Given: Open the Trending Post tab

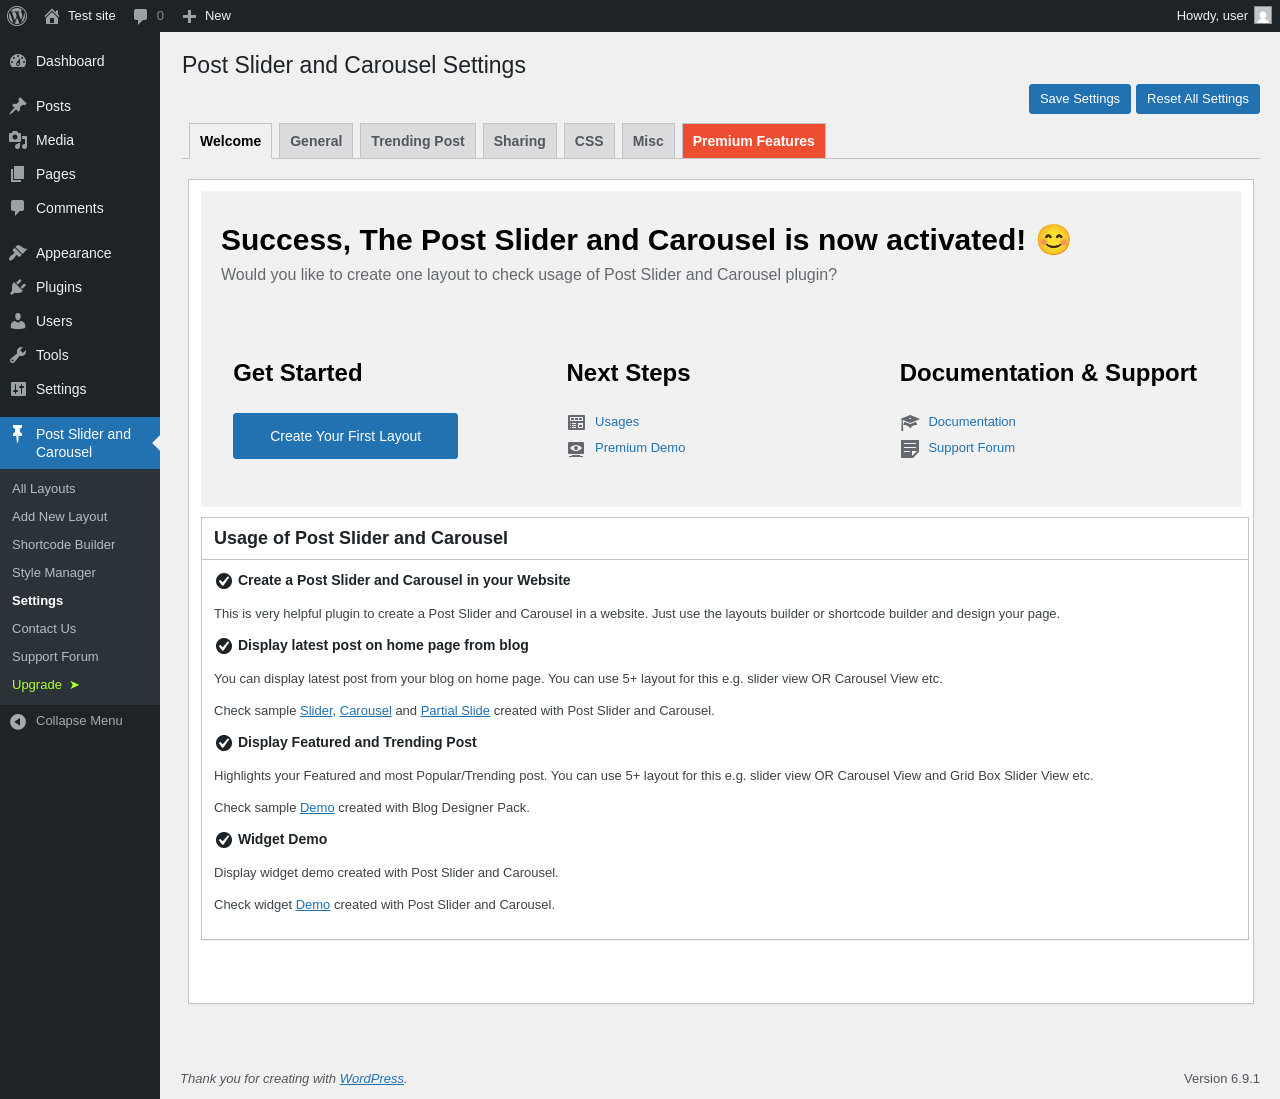Looking at the screenshot, I should point(418,141).
